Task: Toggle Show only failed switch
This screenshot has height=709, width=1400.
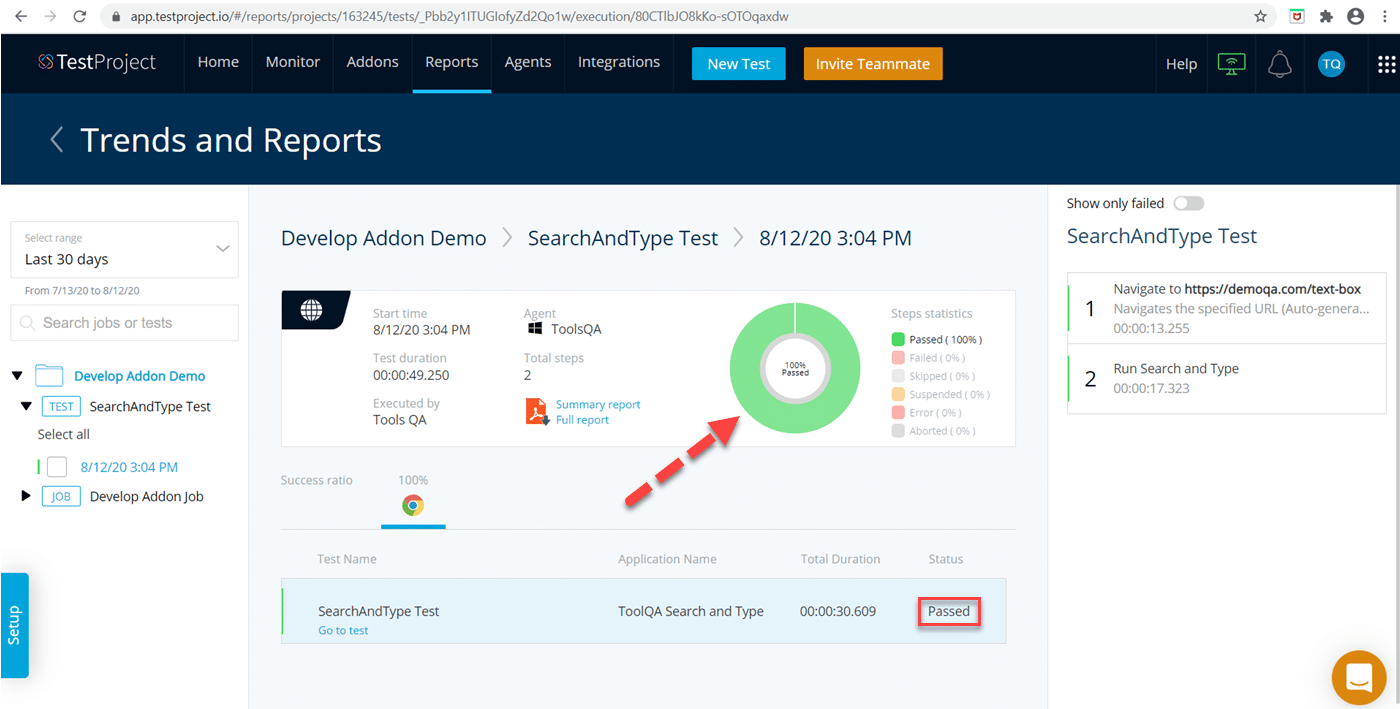Action: pyautogui.click(x=1188, y=203)
